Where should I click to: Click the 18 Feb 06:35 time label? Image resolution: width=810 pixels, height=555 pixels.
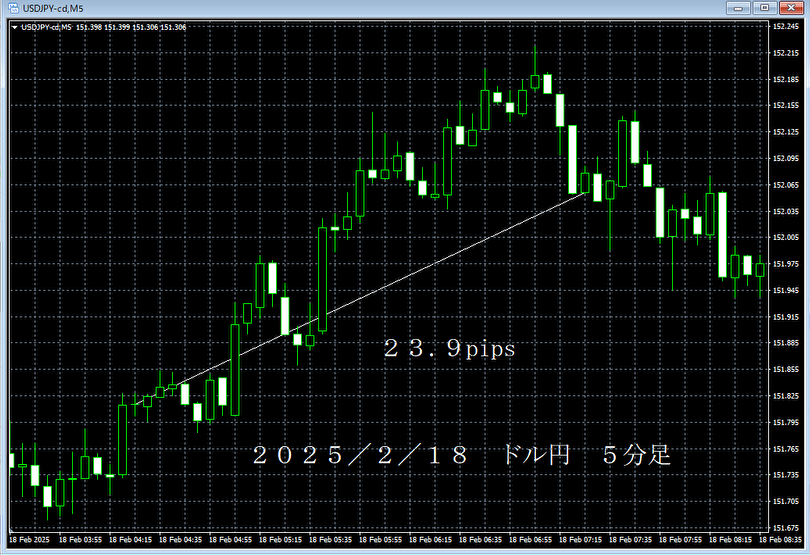(x=480, y=539)
